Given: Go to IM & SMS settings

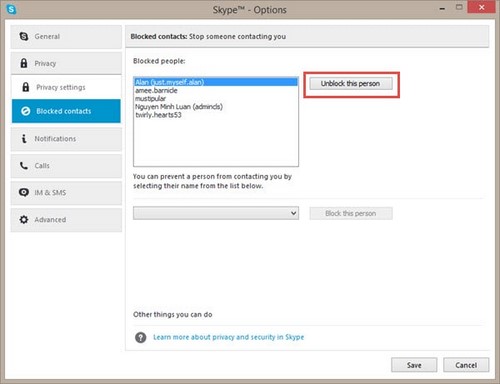Looking at the screenshot, I should [66, 193].
